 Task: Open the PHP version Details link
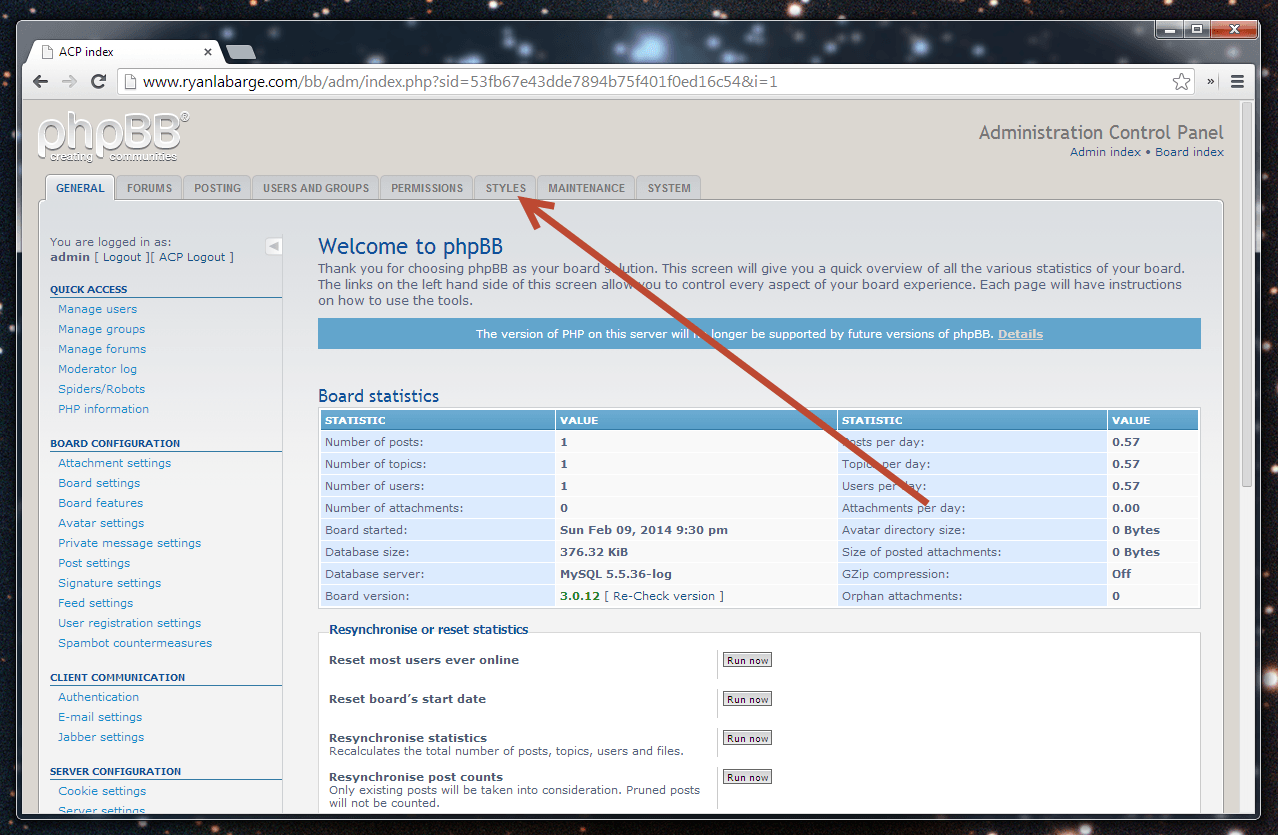tap(1020, 334)
